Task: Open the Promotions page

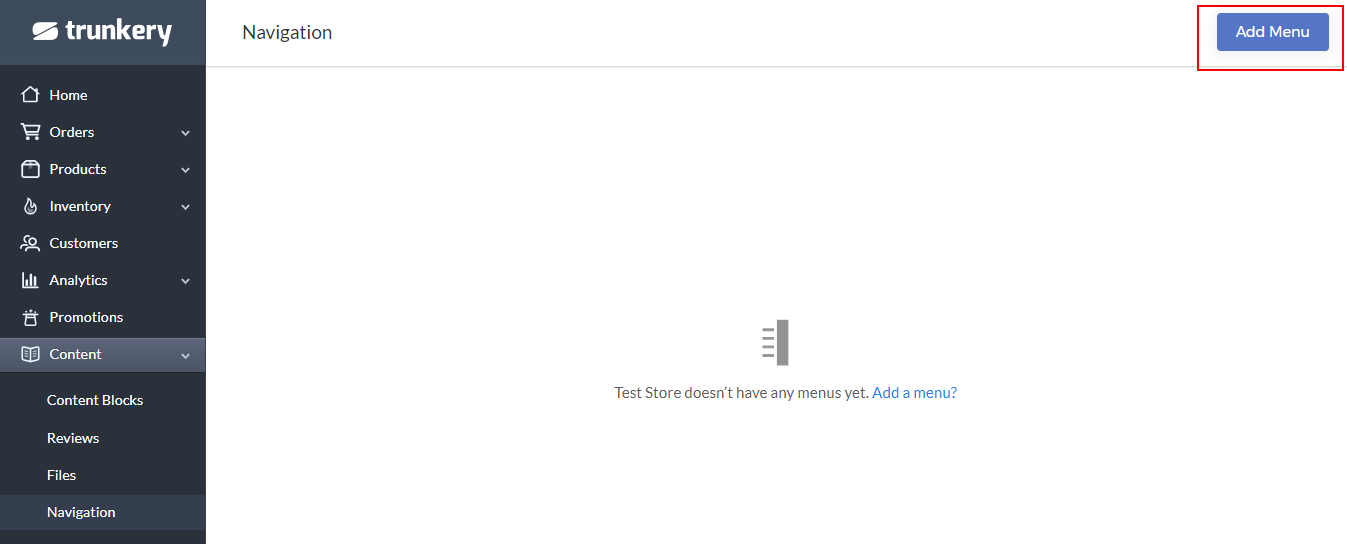Action: 102,317
